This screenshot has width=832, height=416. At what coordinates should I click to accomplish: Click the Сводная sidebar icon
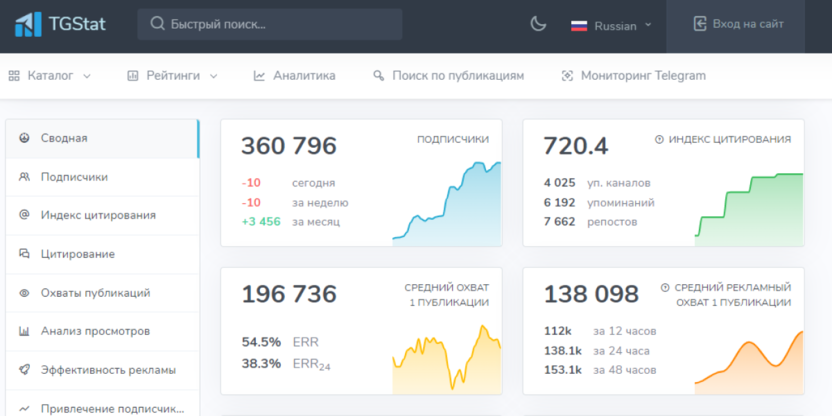tap(24, 138)
